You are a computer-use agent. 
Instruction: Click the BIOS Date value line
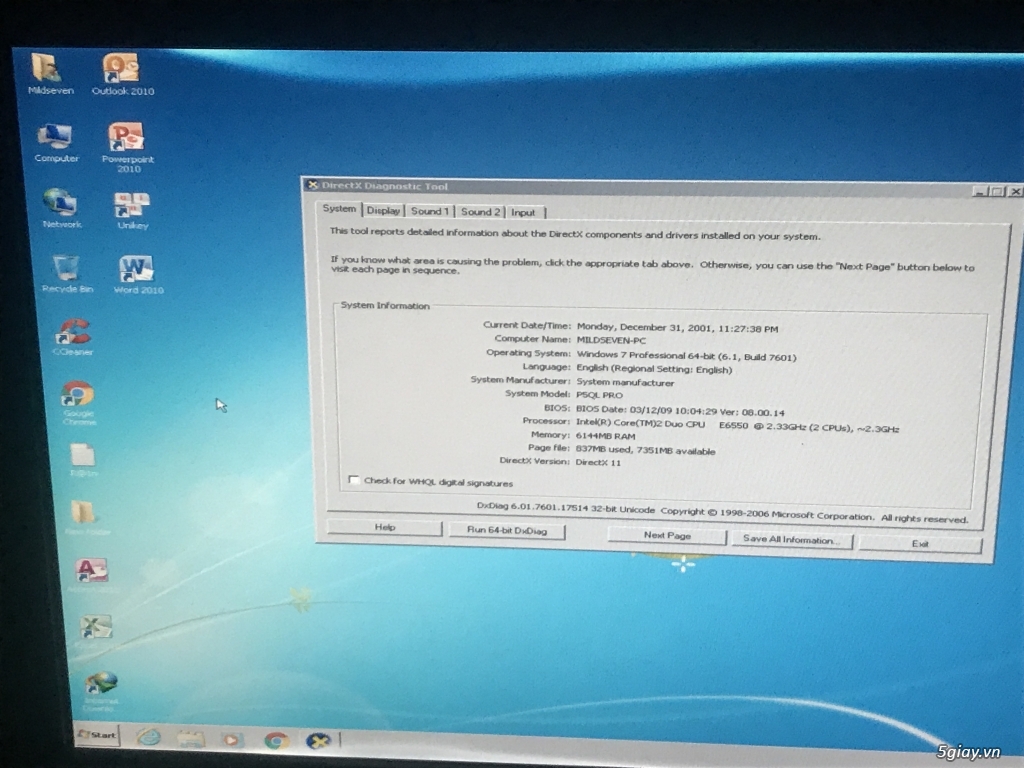[x=680, y=411]
